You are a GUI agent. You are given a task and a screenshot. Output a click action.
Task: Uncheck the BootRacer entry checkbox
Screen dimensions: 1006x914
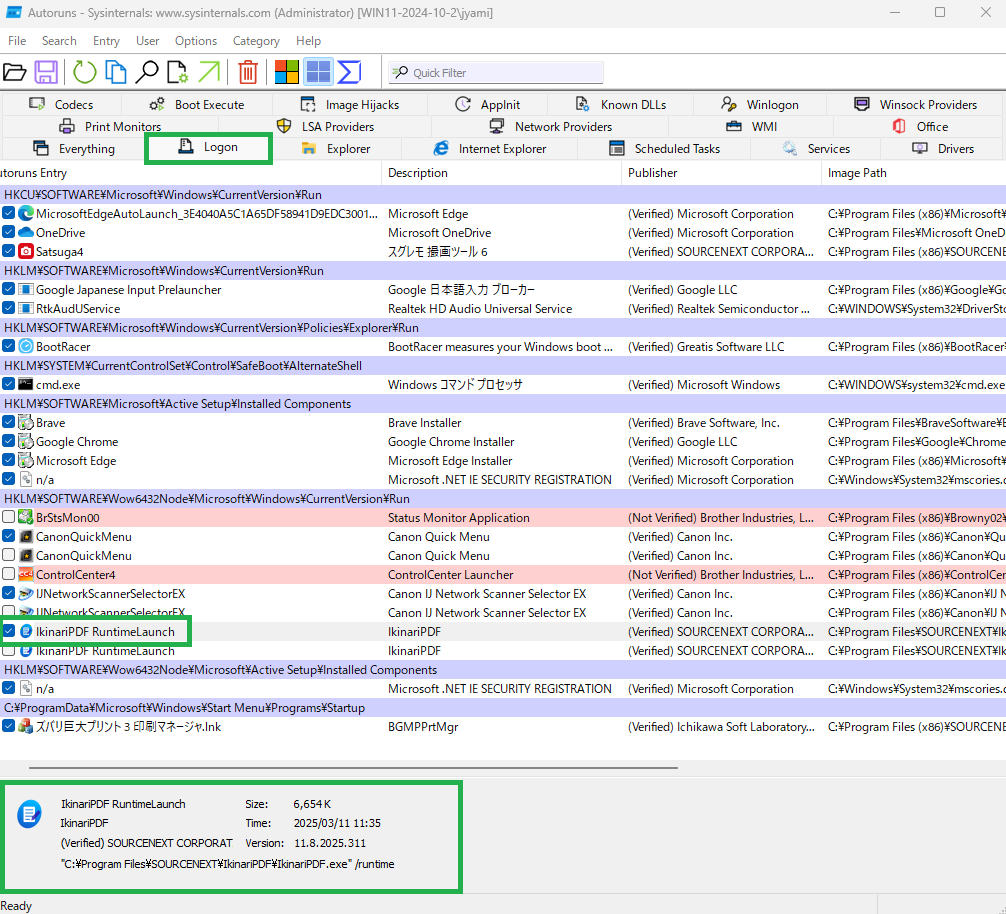tap(8, 346)
